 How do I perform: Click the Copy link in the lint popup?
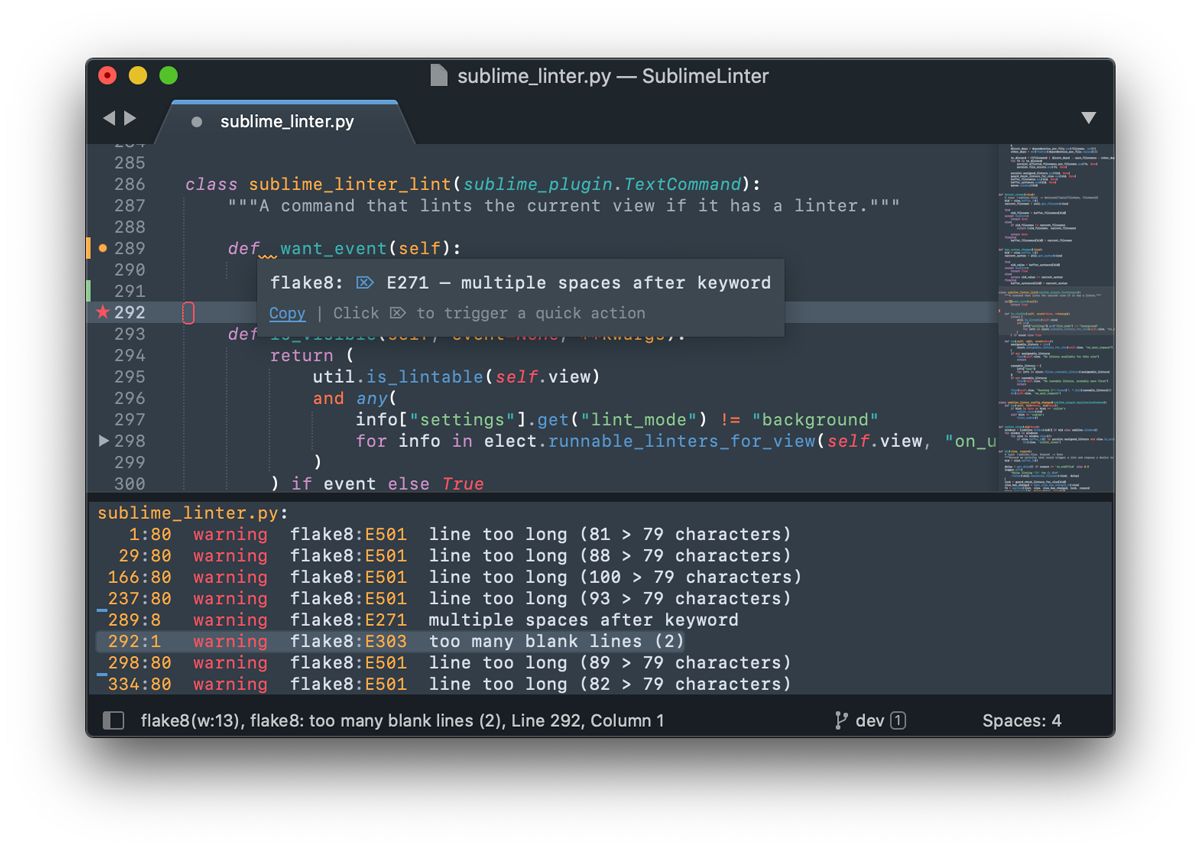pos(287,313)
